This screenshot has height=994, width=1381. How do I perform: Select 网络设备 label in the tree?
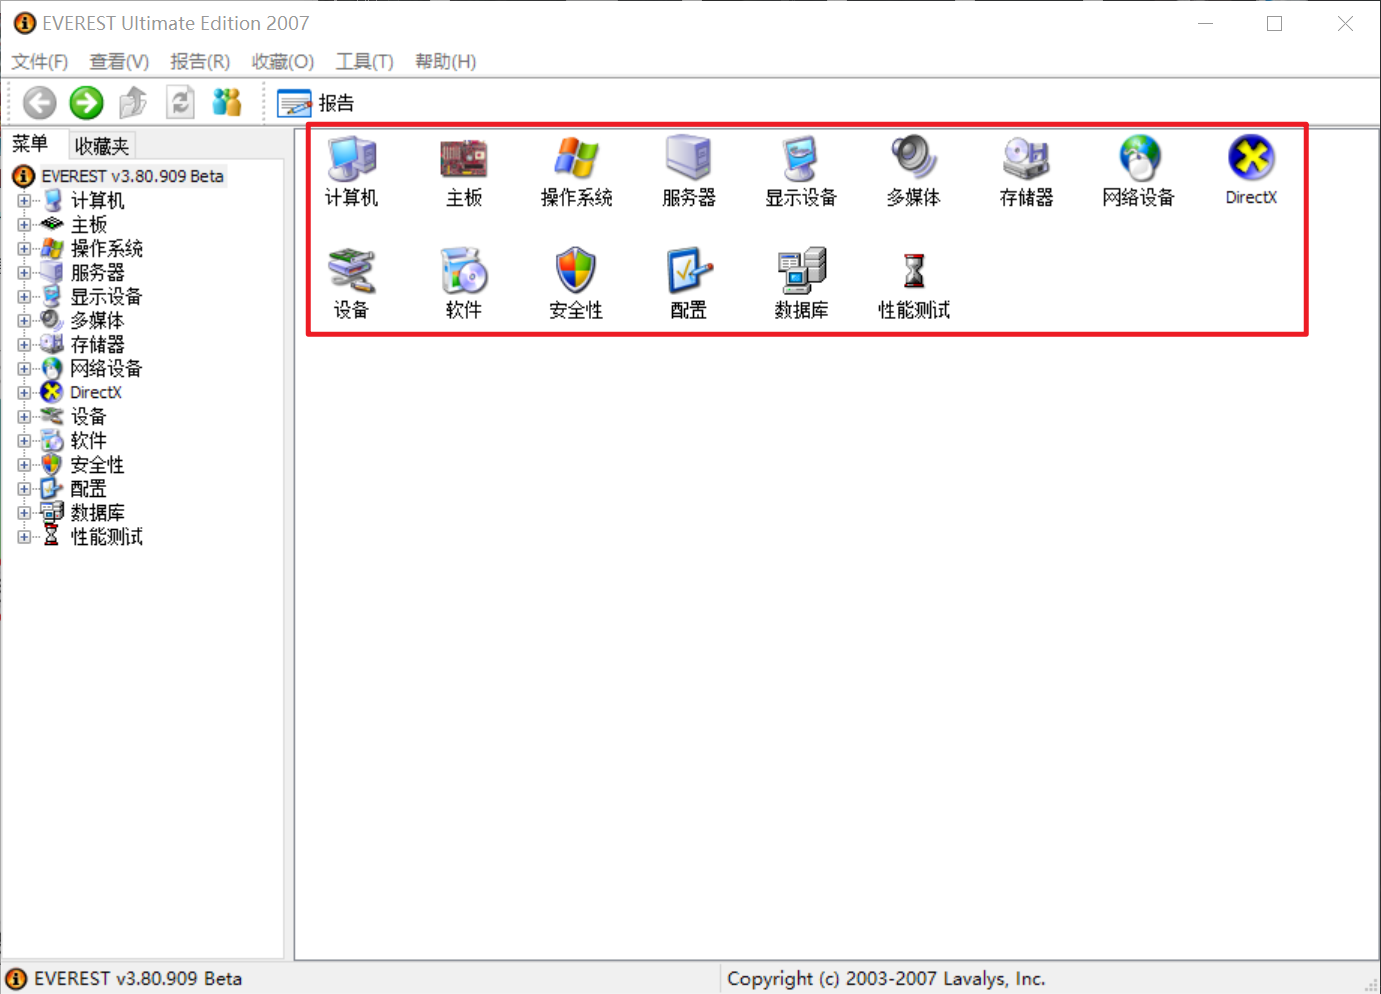pos(106,369)
